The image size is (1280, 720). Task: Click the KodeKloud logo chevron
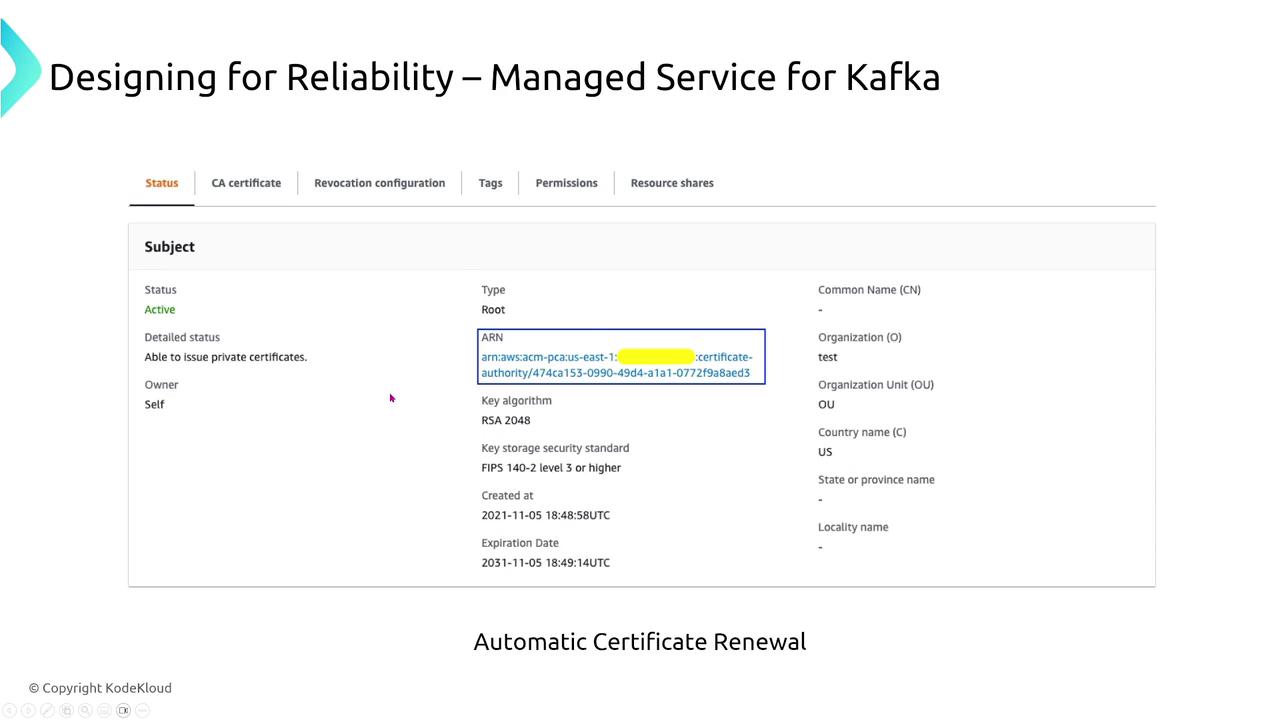18,68
